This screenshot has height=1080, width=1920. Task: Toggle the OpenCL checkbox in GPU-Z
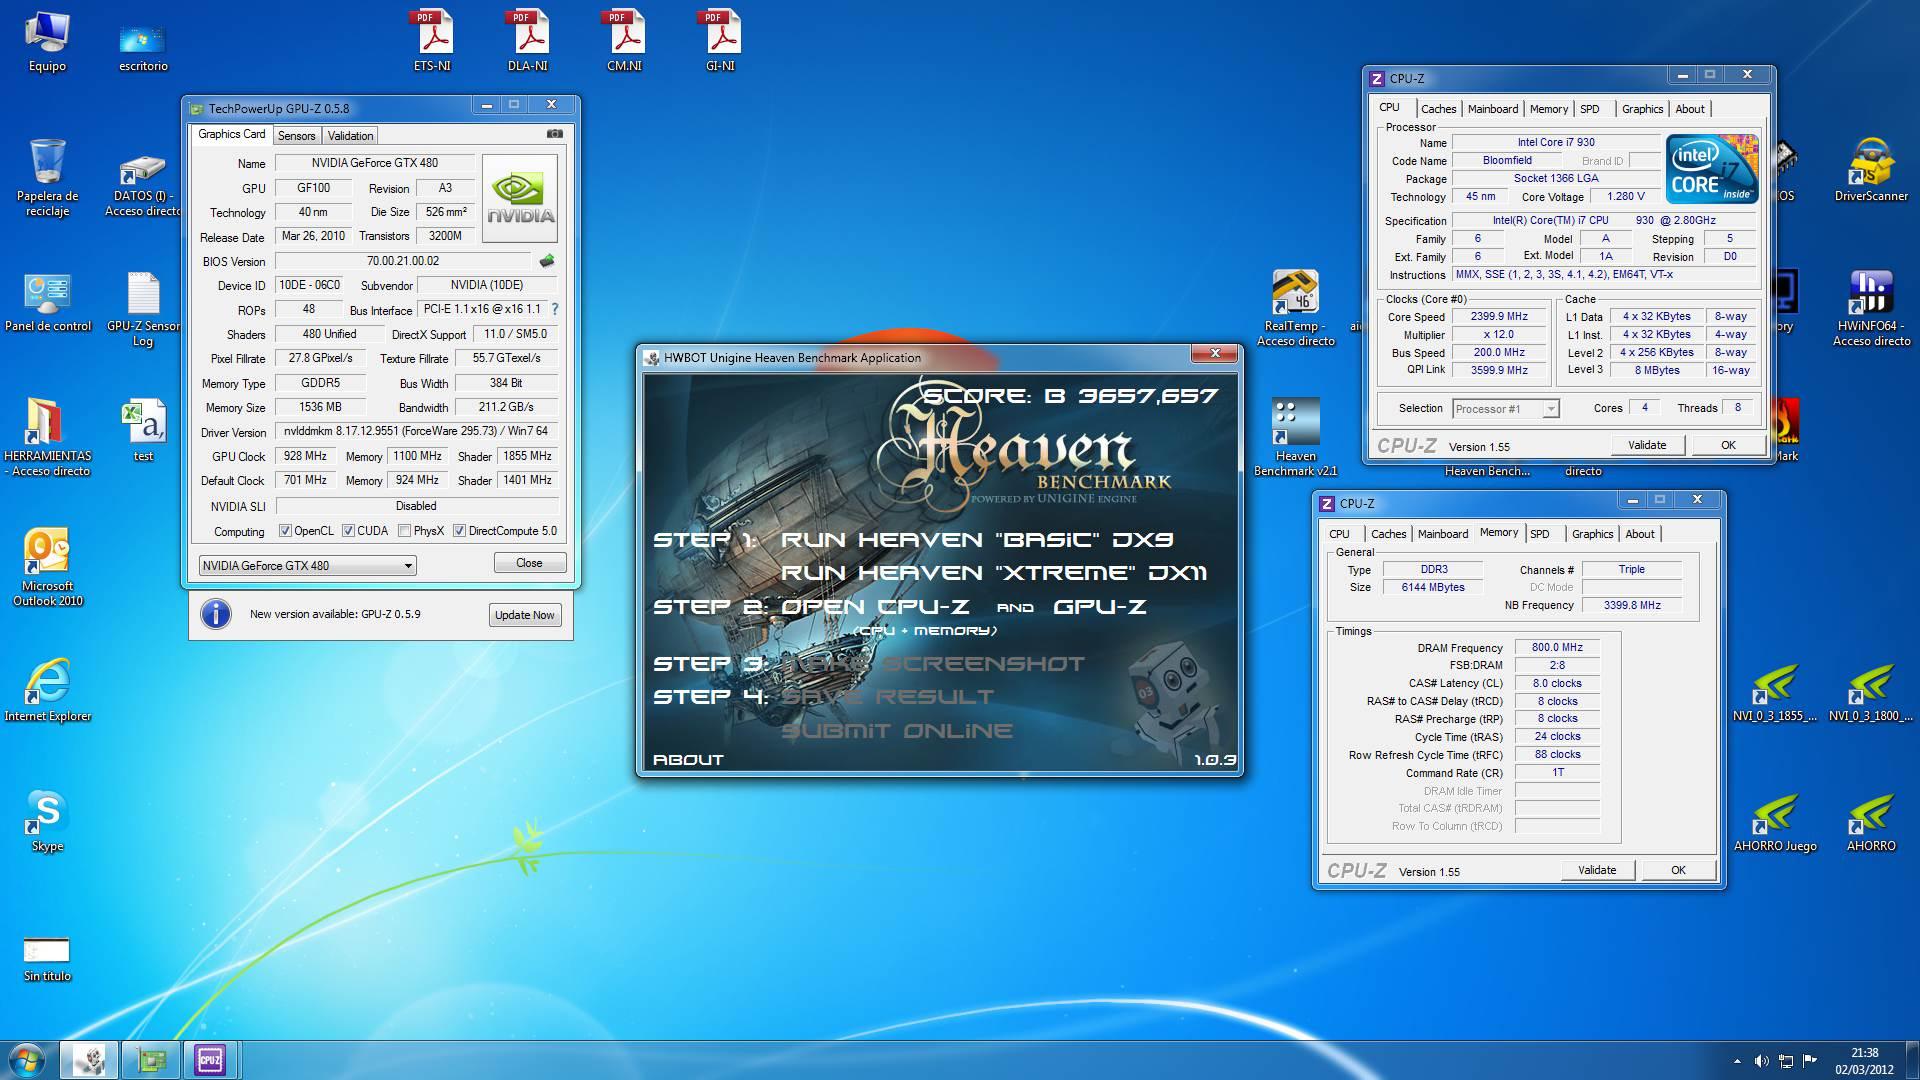point(285,531)
